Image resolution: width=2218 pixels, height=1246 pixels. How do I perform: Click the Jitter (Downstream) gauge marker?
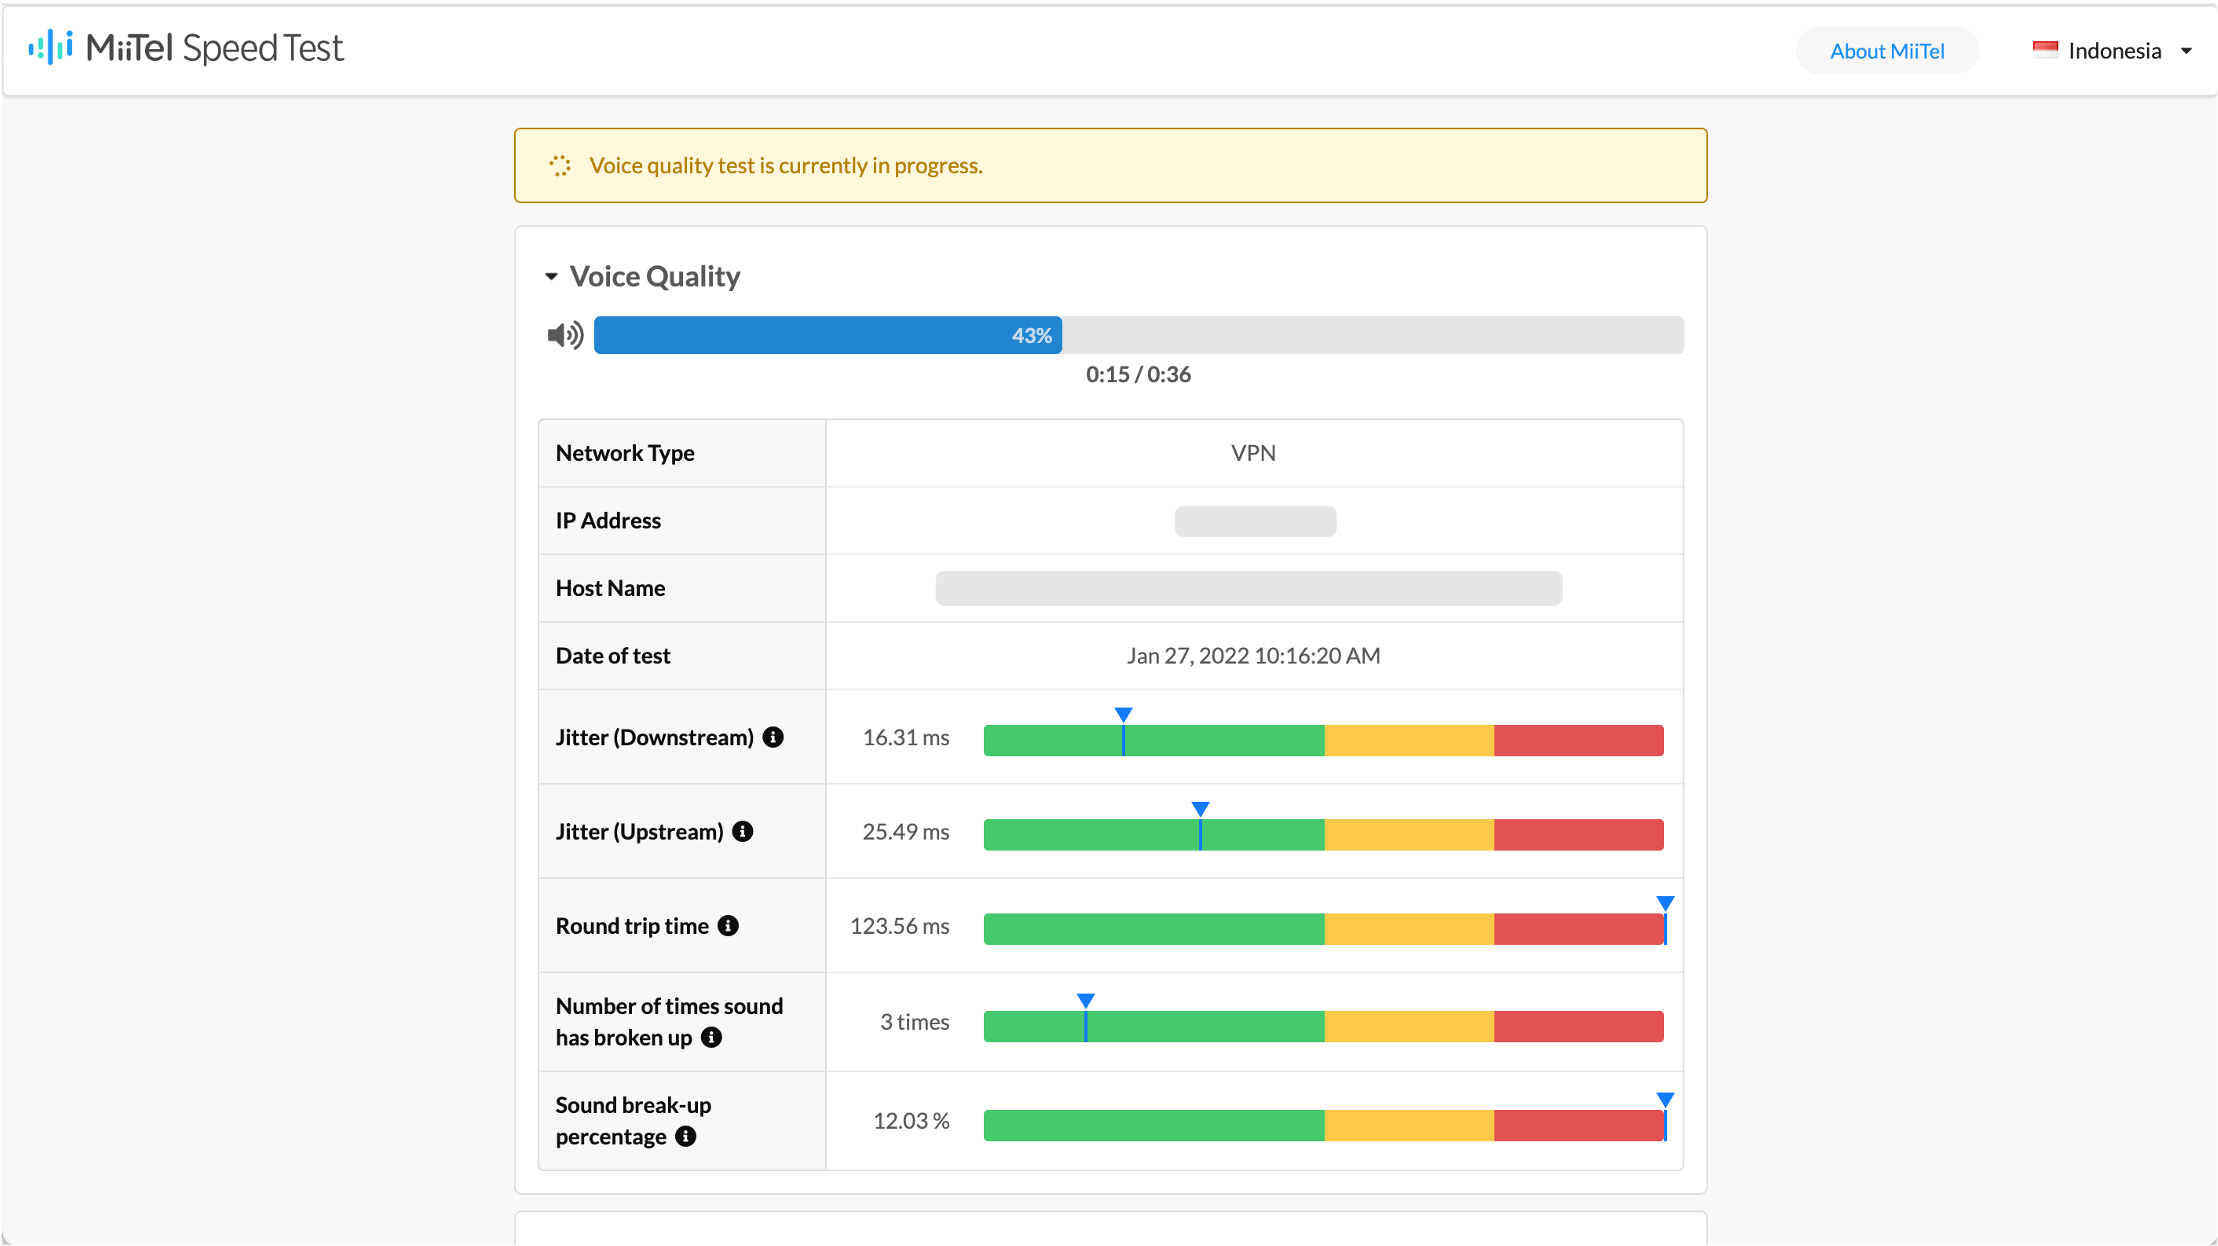point(1123,730)
